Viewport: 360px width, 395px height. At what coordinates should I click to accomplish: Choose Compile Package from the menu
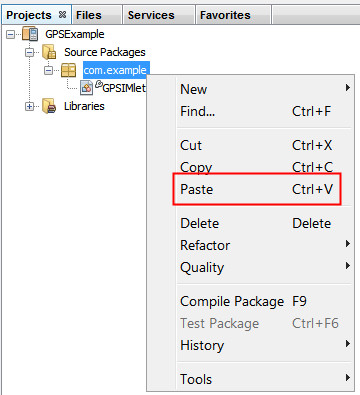pos(265,301)
